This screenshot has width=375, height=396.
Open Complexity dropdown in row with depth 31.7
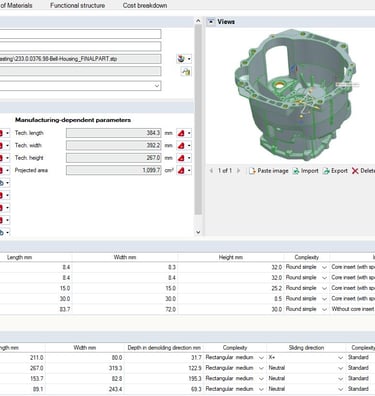coord(261,358)
